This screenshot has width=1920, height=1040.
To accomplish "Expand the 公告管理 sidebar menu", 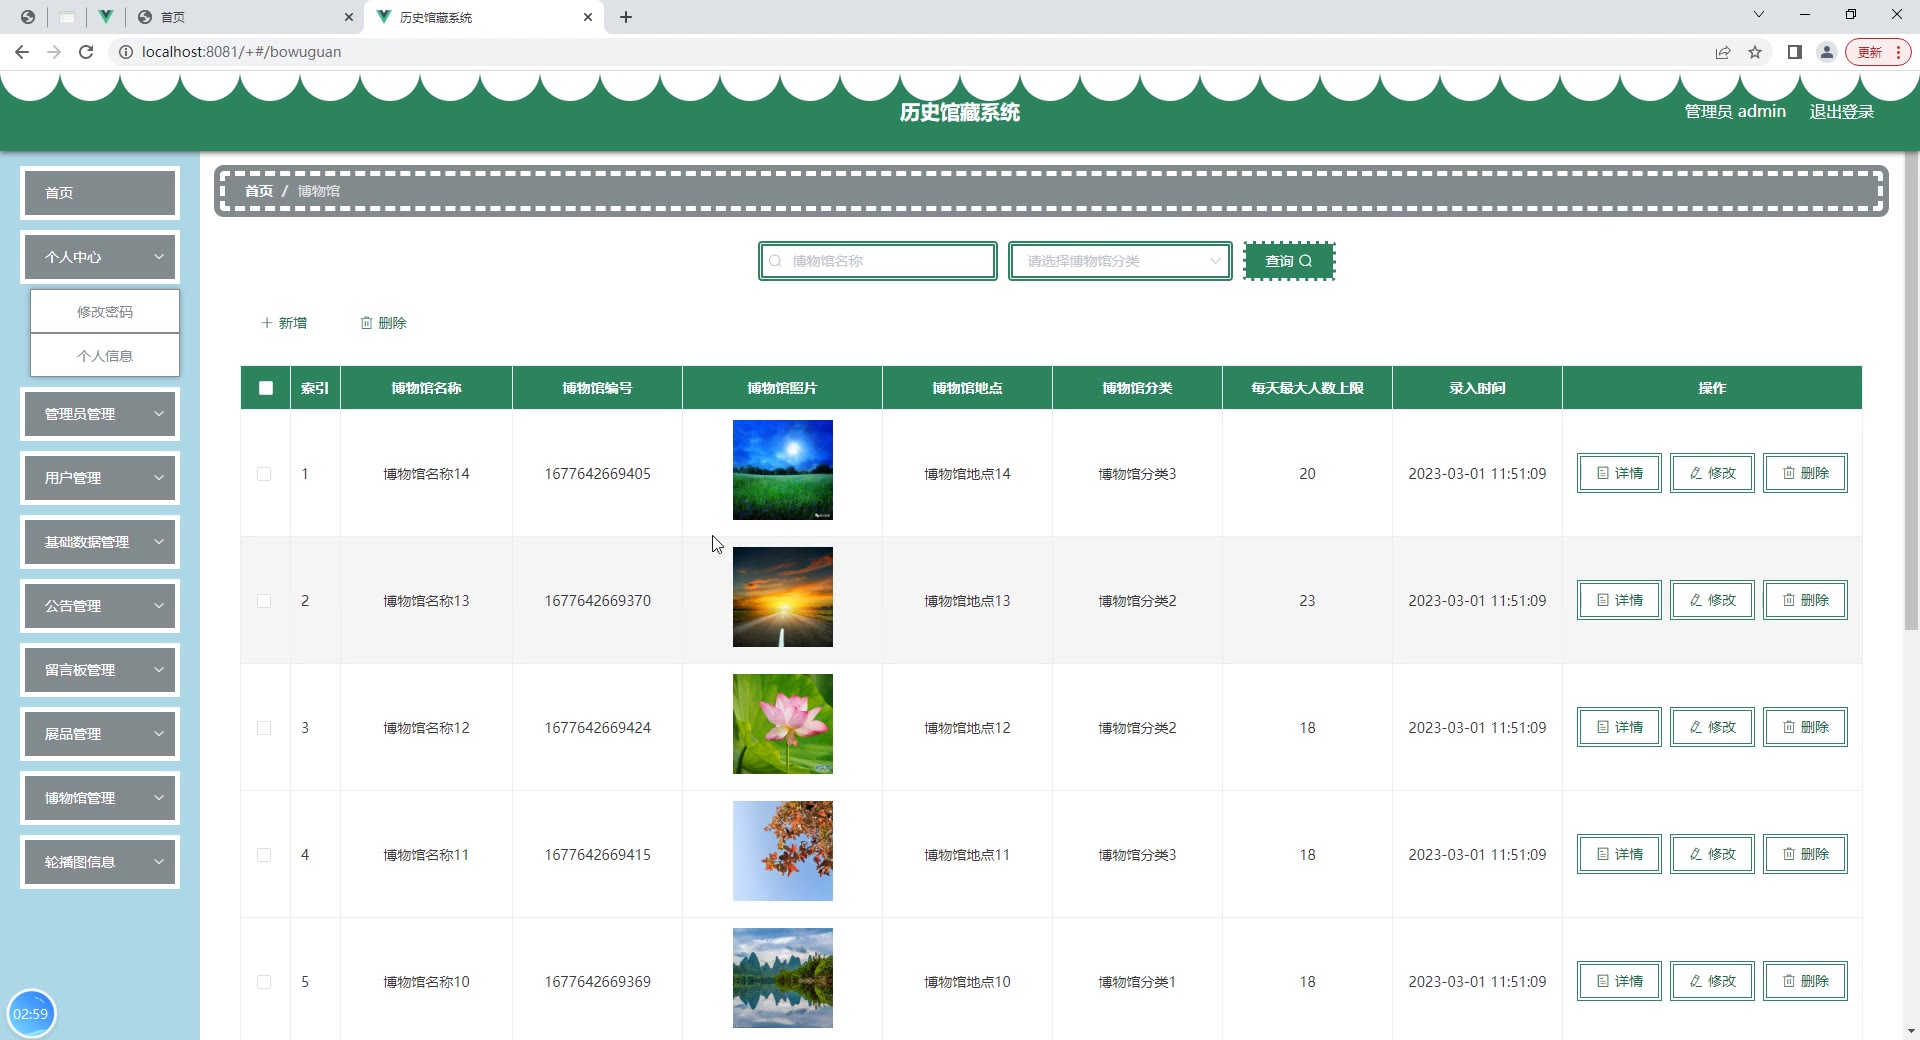I will (x=100, y=606).
